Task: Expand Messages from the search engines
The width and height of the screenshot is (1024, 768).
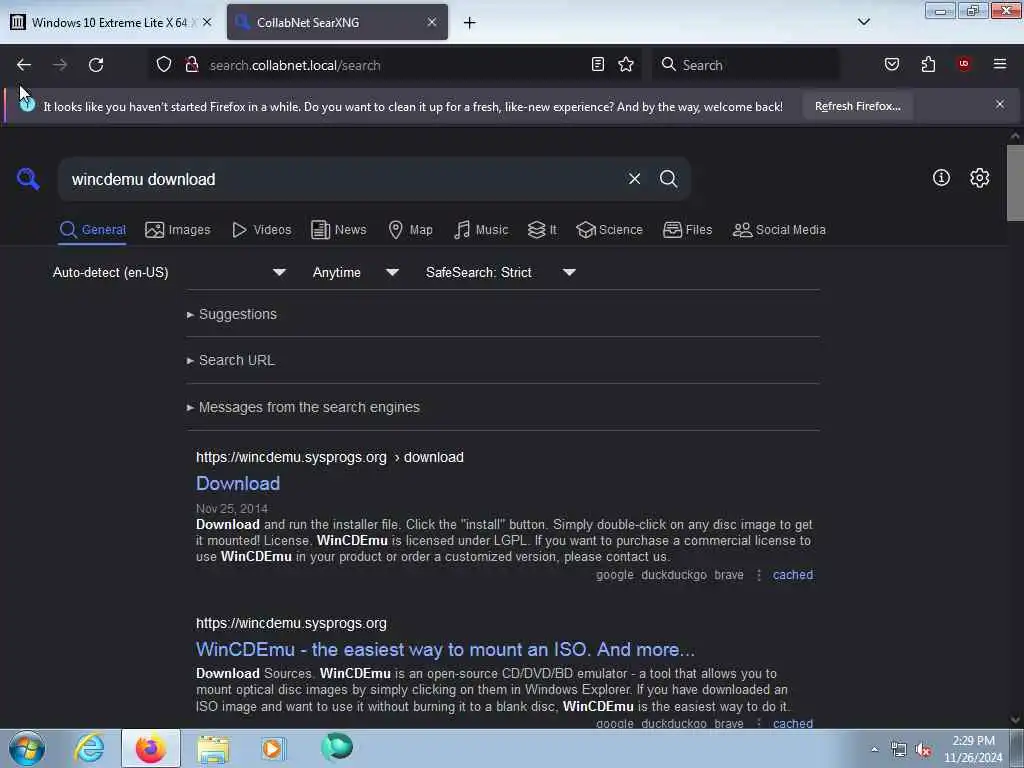Action: click(303, 407)
